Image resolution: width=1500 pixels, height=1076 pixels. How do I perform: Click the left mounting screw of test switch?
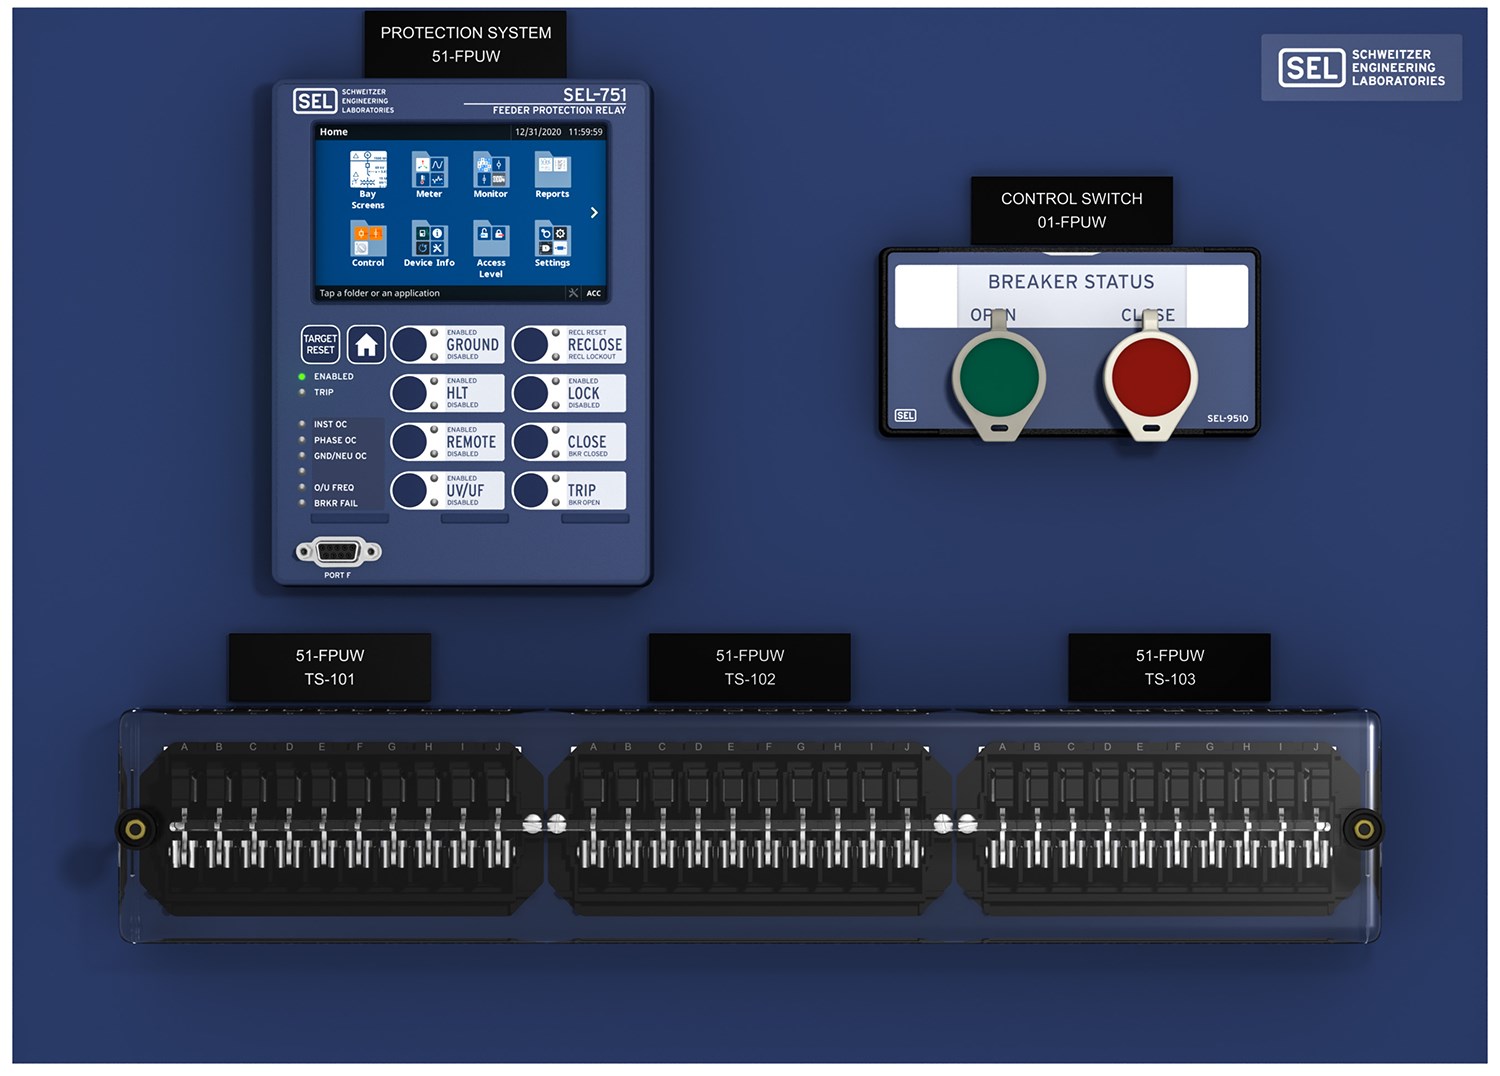pyautogui.click(x=135, y=829)
